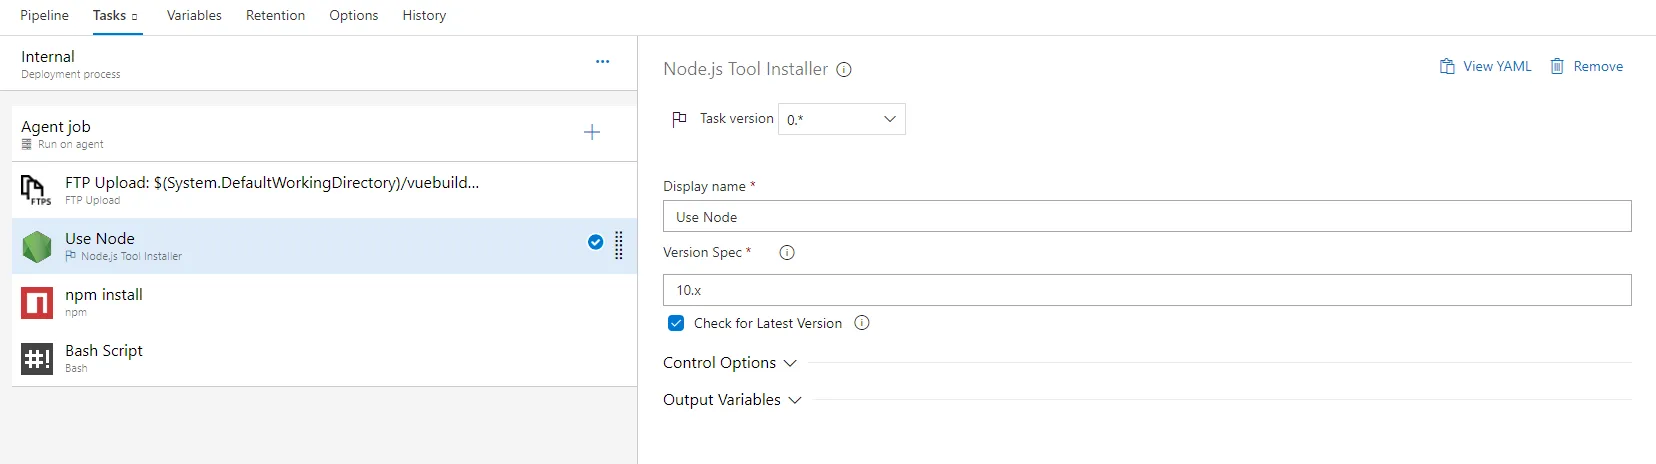Expand the Output Variables section
Screen dimensions: 1656x464
(732, 400)
